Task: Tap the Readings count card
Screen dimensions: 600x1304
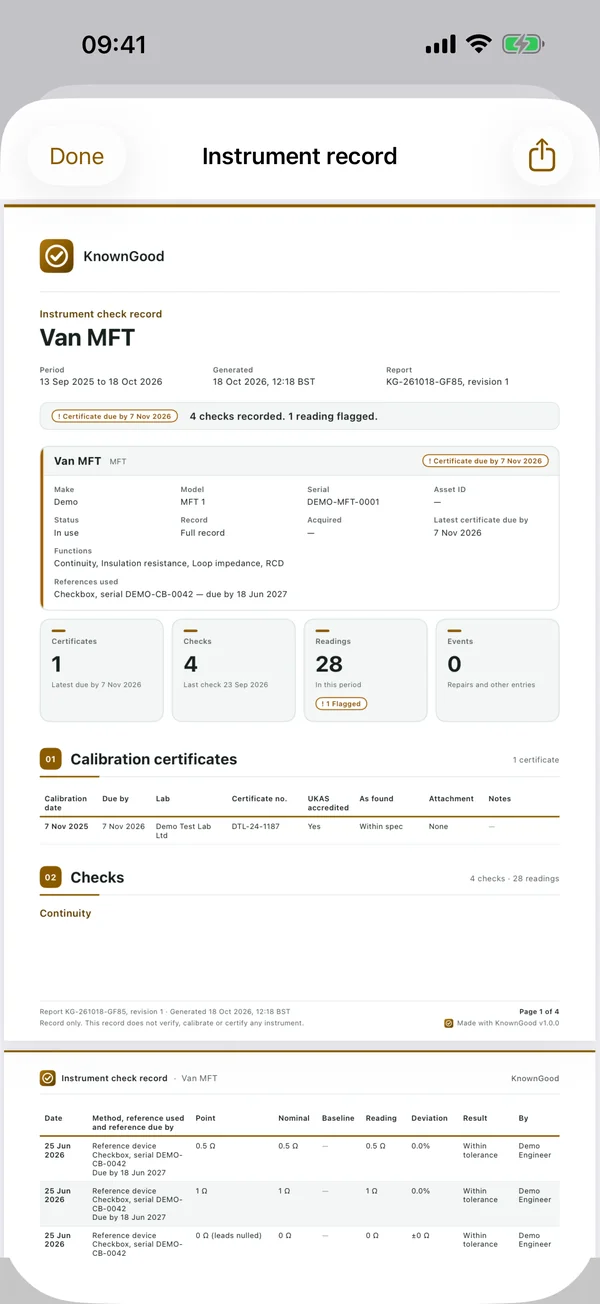Action: coord(365,670)
